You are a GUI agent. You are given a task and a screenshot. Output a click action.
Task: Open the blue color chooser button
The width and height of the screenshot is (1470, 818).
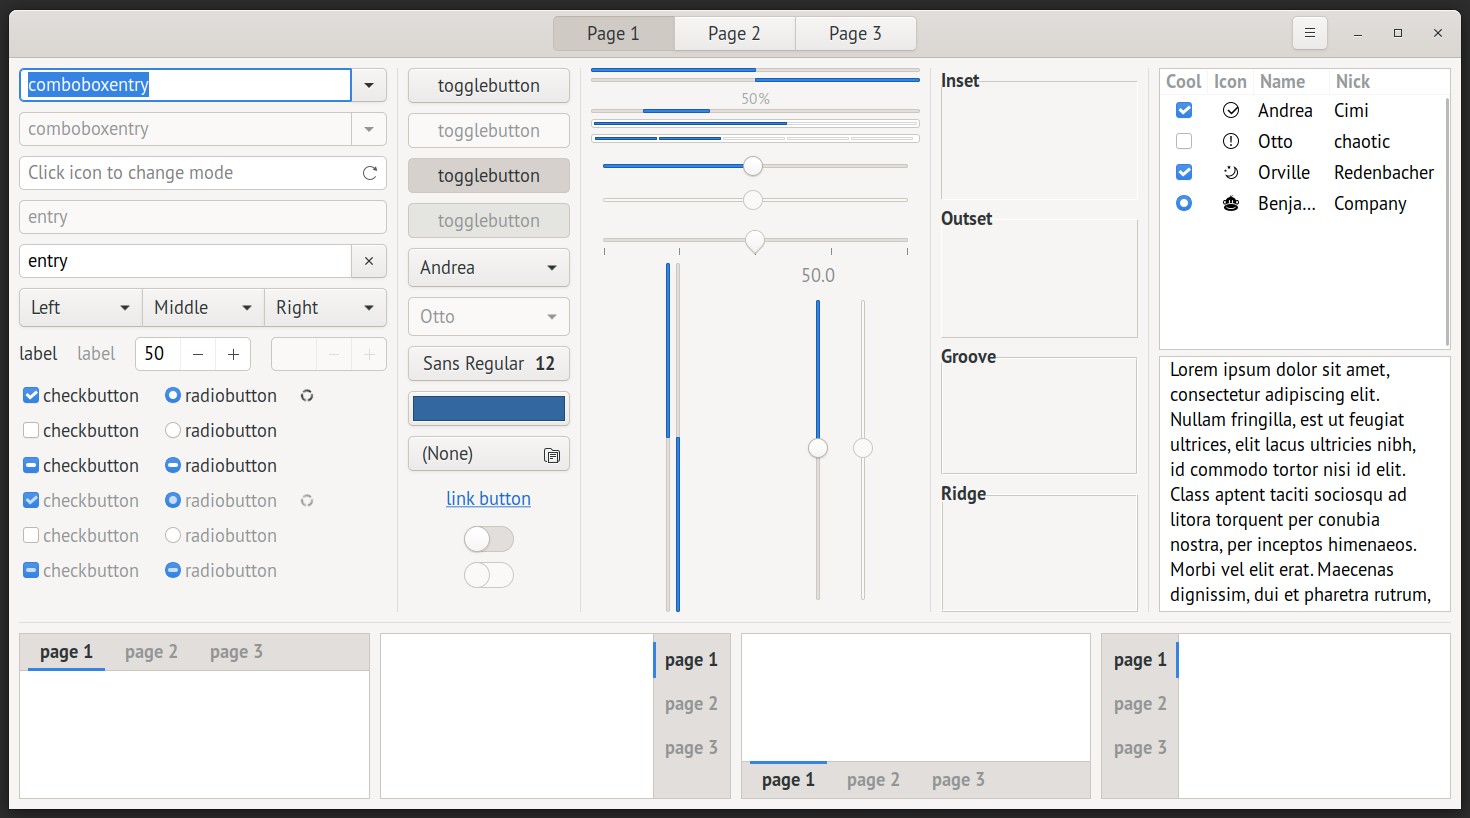(x=488, y=409)
